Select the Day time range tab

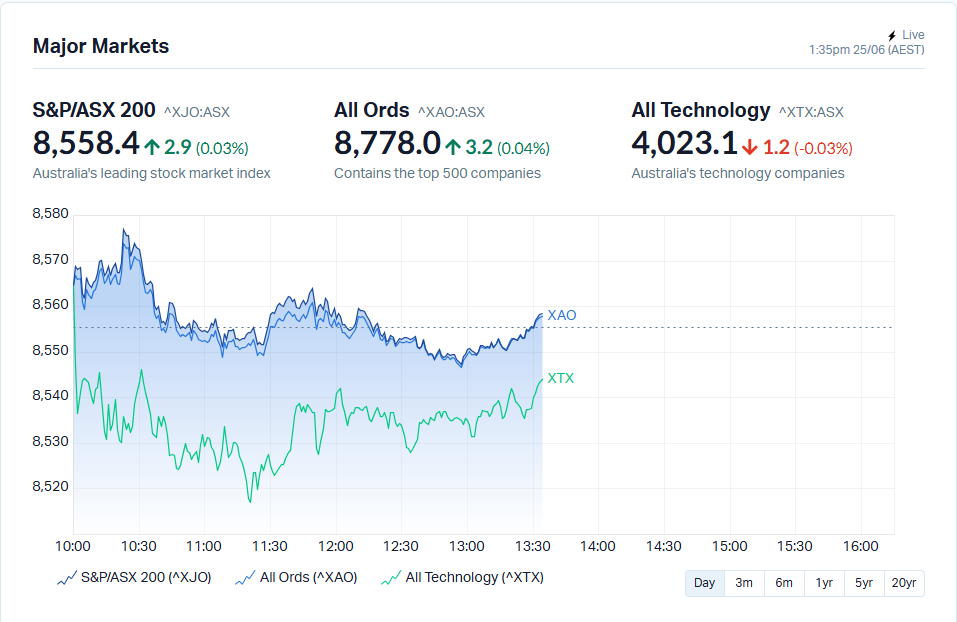point(704,583)
